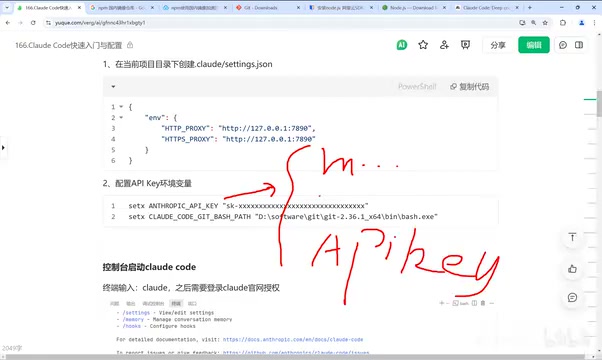Switch to the tab with the cloud icon

click(194, 8)
